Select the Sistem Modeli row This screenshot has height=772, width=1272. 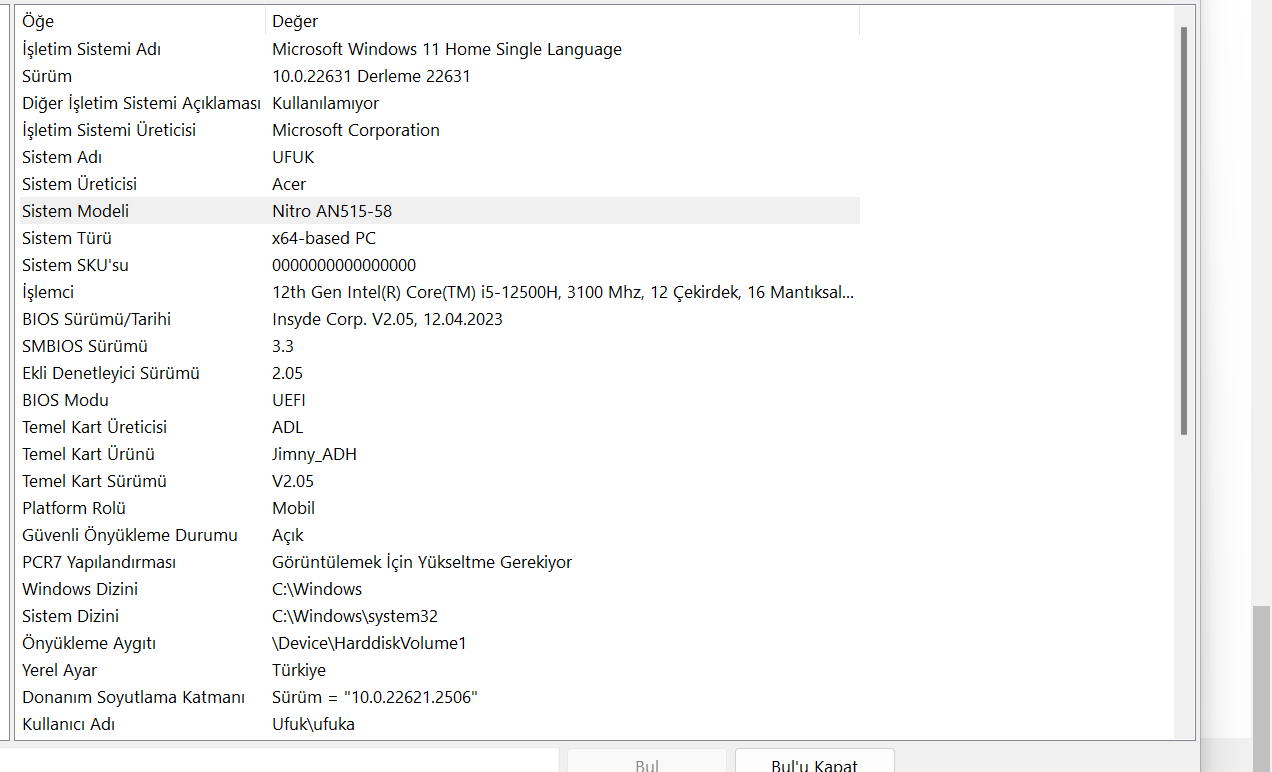pos(438,211)
